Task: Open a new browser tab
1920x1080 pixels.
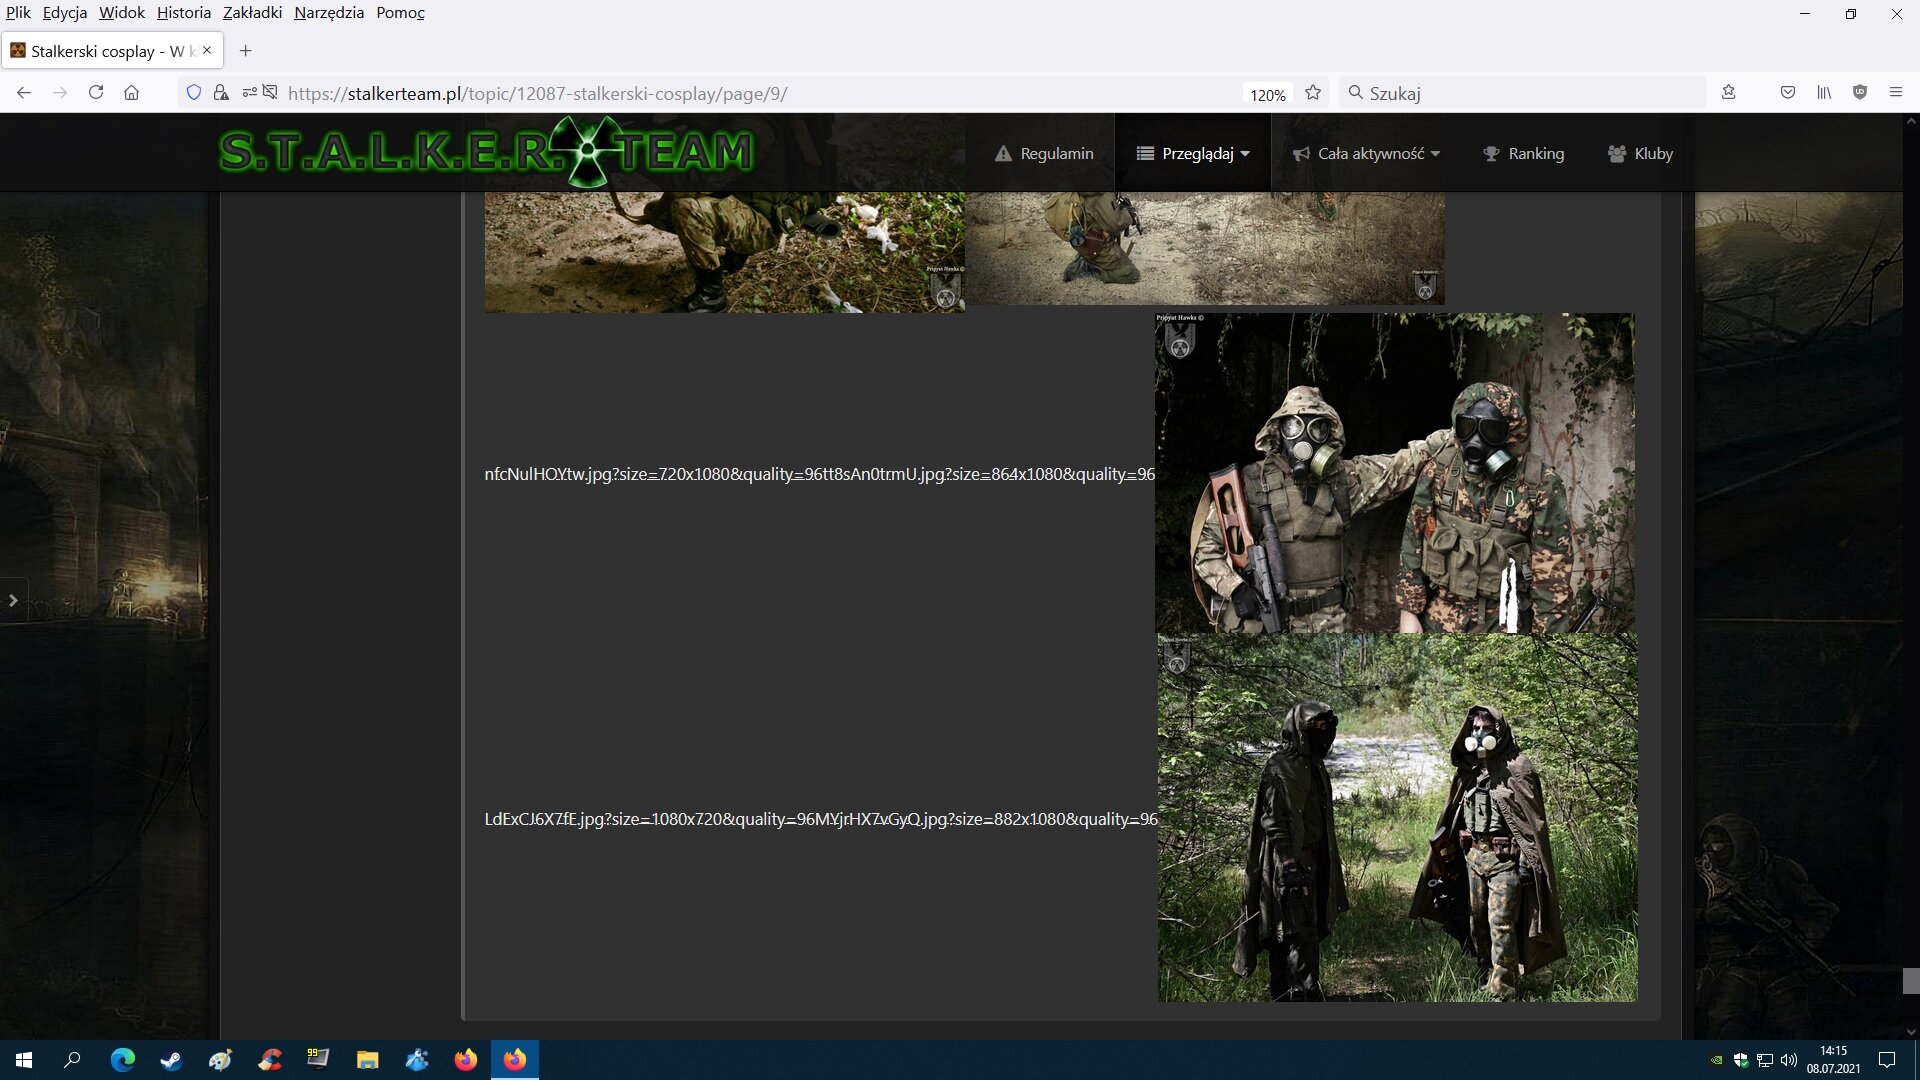Action: (x=245, y=51)
